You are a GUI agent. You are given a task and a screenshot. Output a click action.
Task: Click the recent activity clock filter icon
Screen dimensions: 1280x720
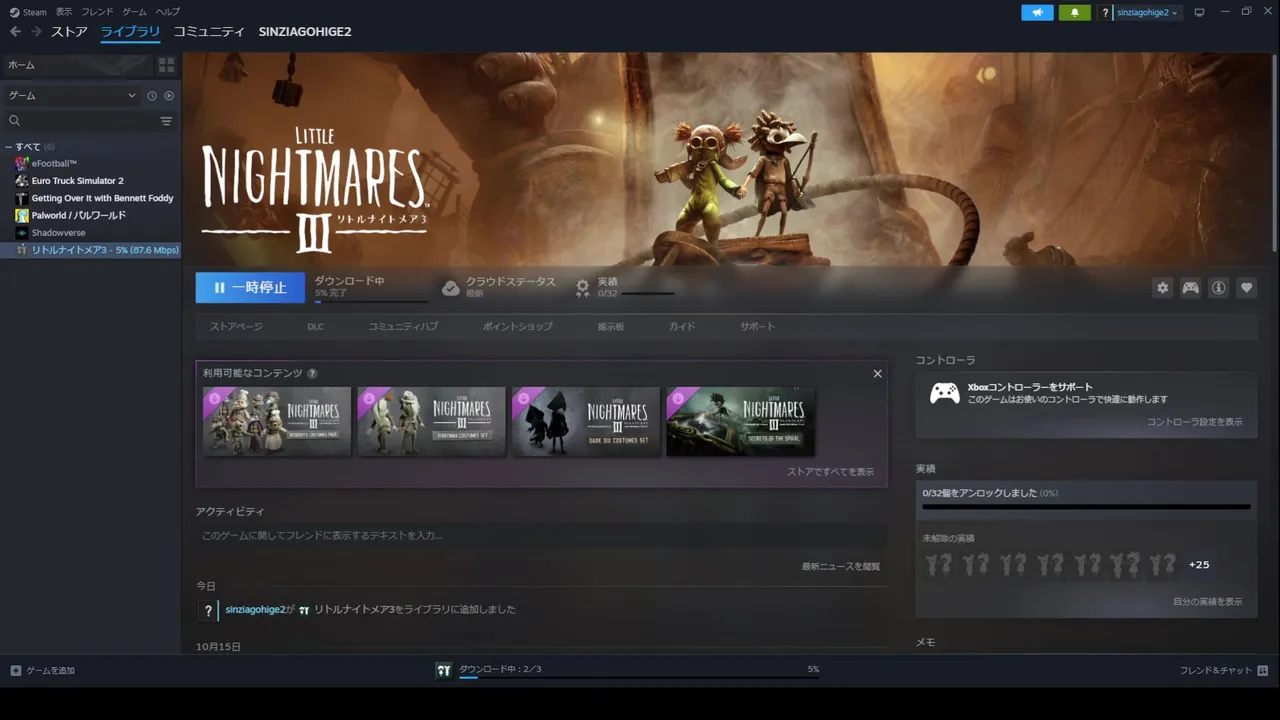[x=152, y=96]
